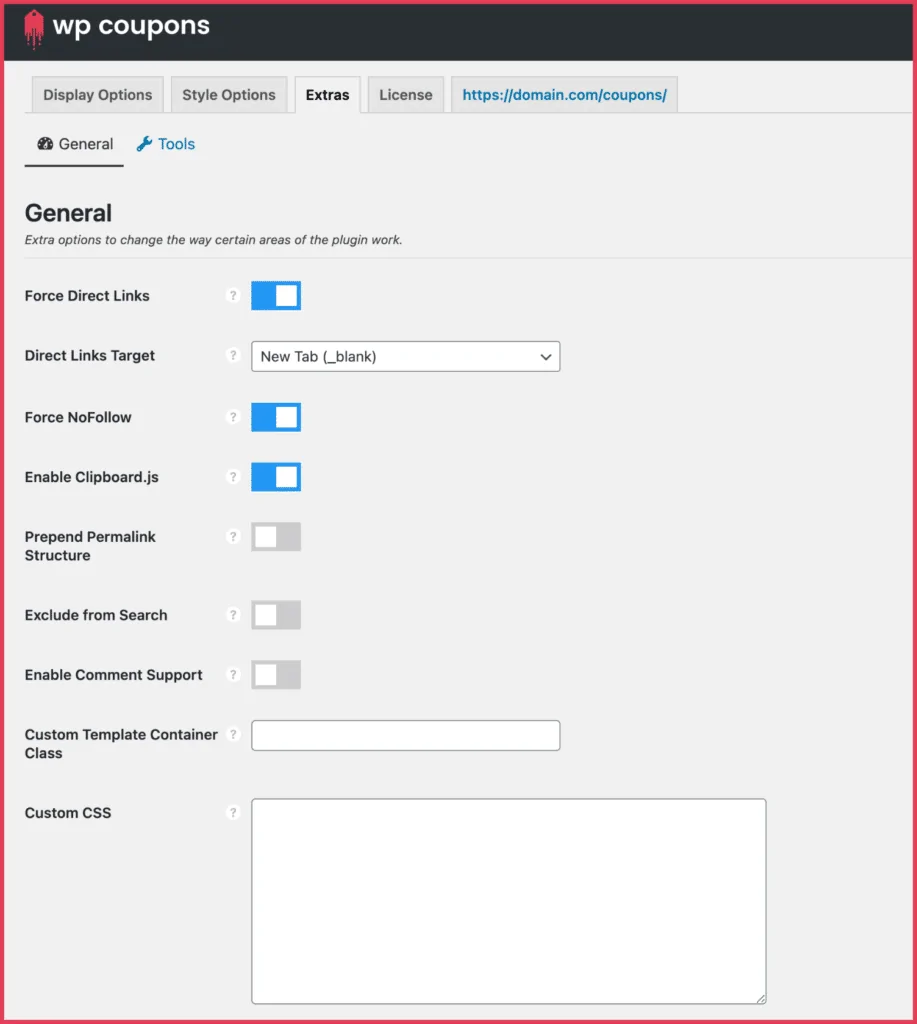
Task: Toggle Prepend Permalink Structure on
Action: point(276,537)
